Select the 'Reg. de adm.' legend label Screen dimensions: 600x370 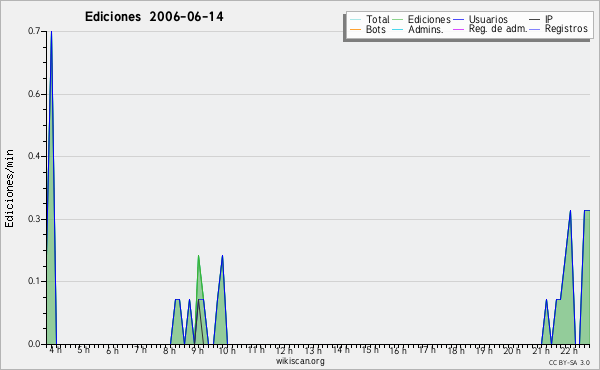498,29
